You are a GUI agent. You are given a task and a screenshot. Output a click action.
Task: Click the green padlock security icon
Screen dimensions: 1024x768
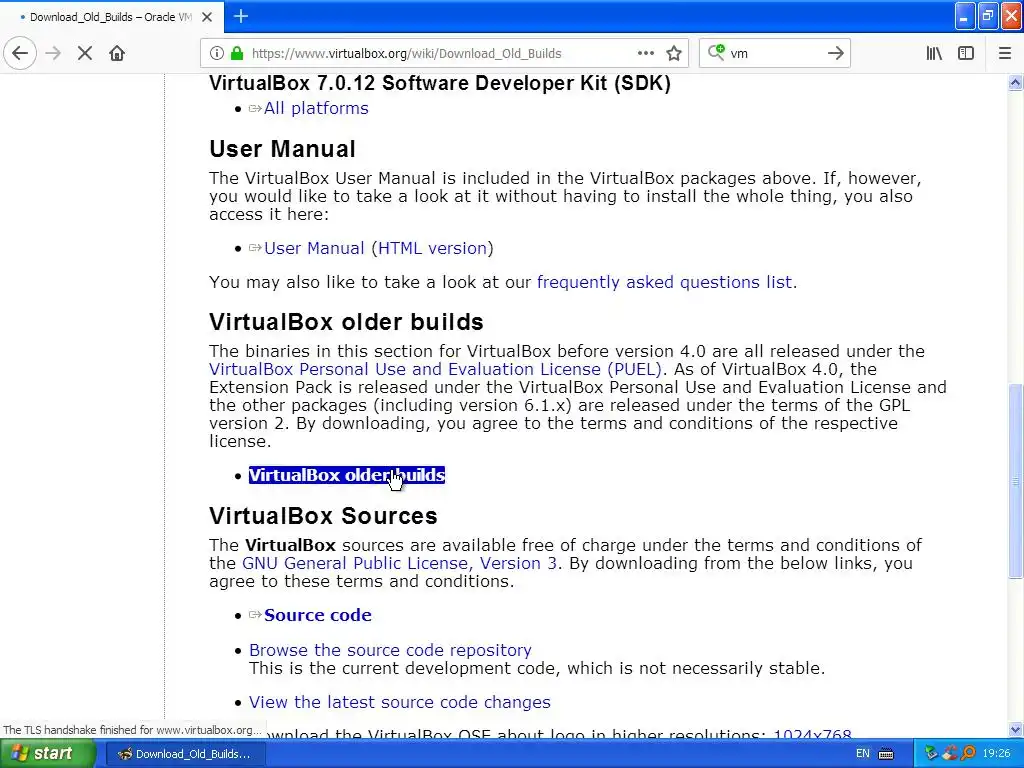click(x=237, y=54)
